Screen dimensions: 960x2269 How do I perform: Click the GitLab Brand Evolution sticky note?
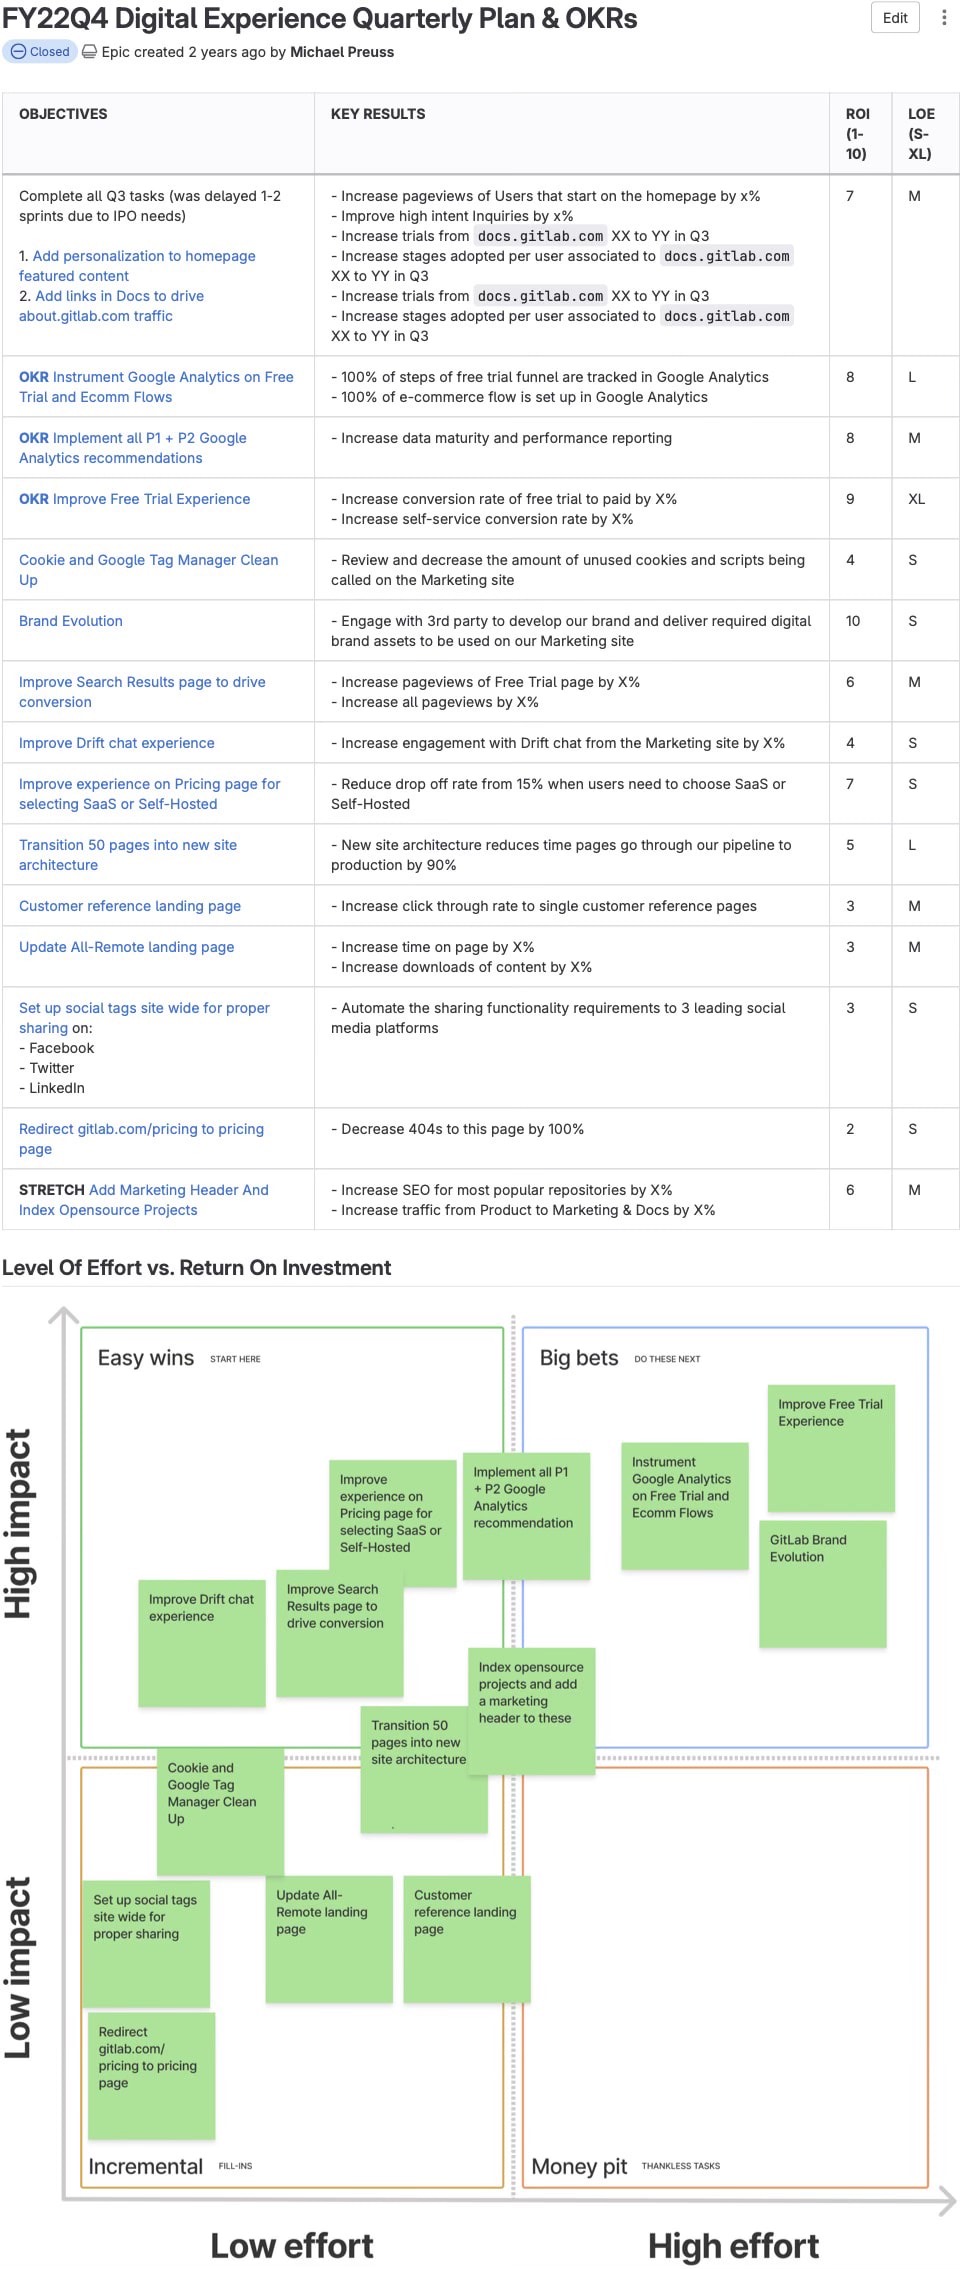tap(822, 1583)
